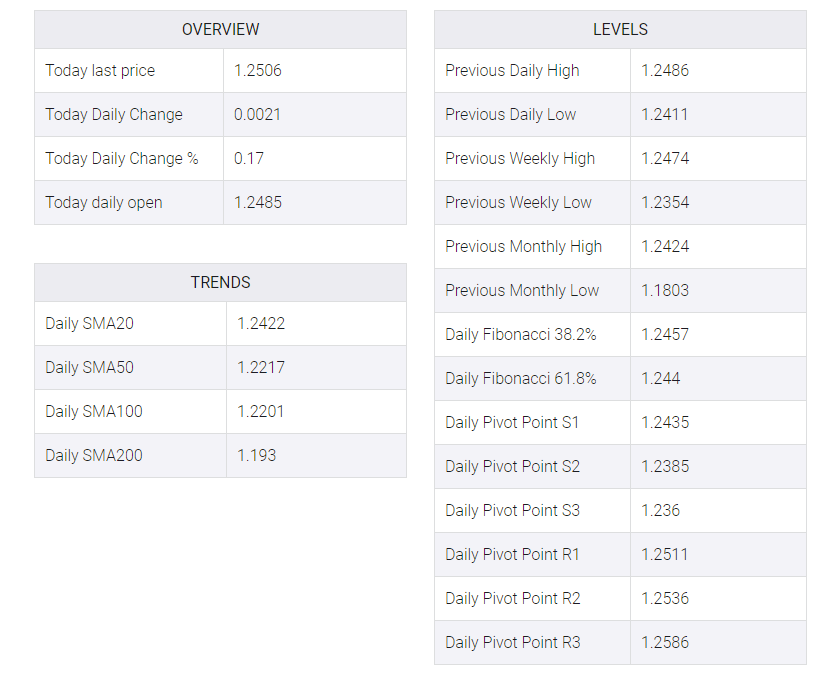Select the Previous Daily High value 1.2486
824x682 pixels.
(665, 70)
